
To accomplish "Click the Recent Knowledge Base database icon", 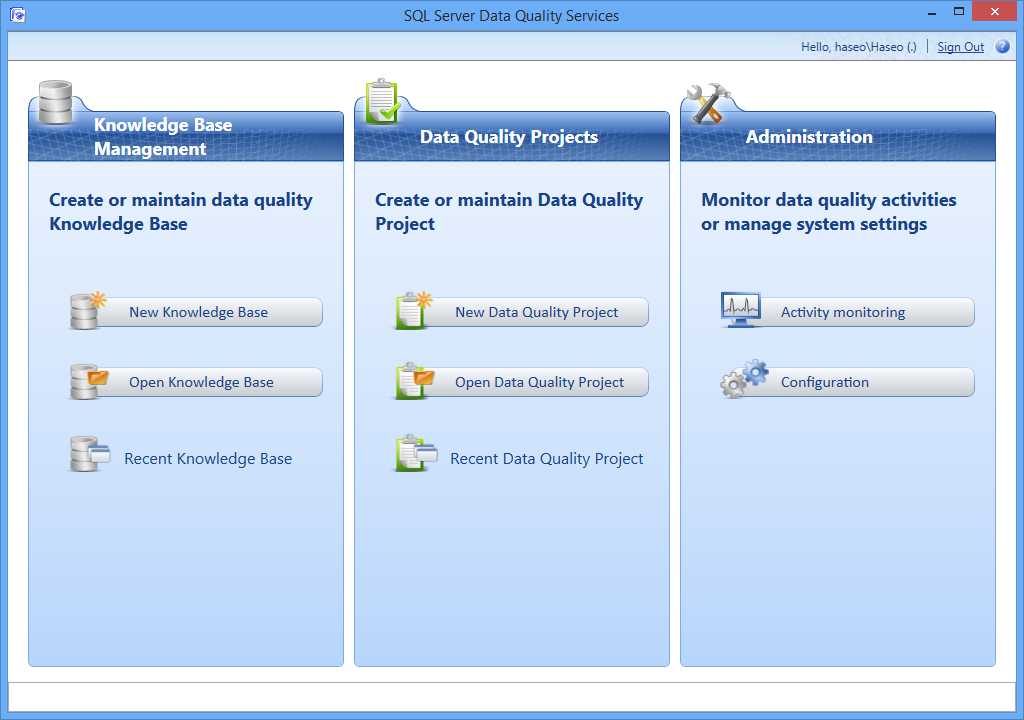I will [x=89, y=453].
